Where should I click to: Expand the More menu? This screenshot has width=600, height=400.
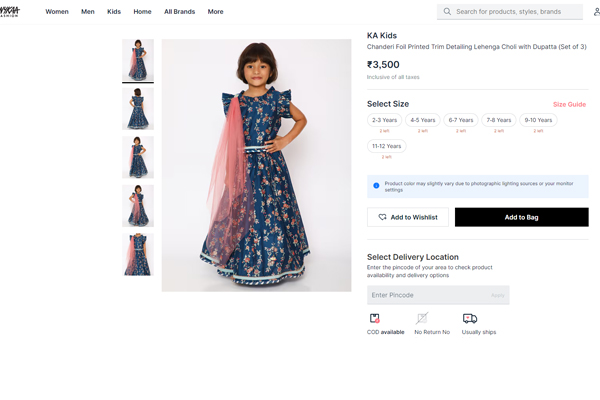click(216, 12)
